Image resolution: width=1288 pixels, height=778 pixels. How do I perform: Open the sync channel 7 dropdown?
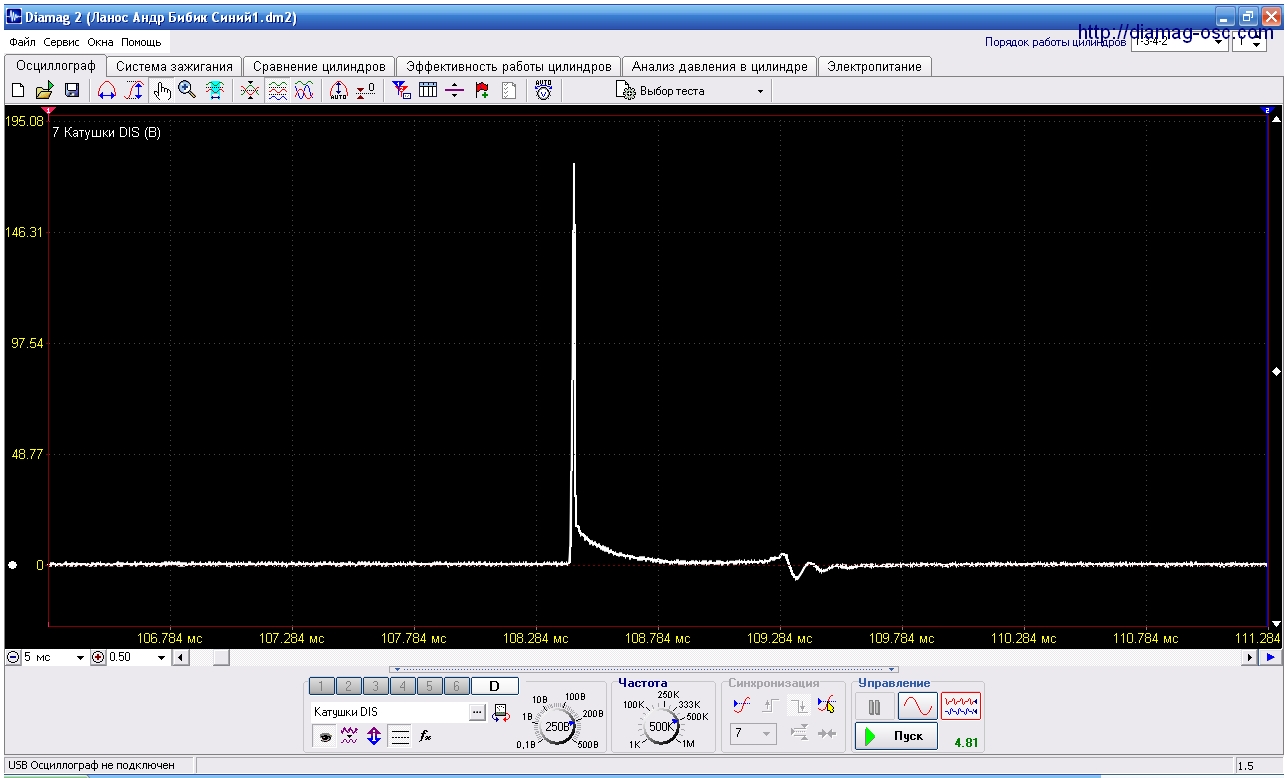click(752, 734)
